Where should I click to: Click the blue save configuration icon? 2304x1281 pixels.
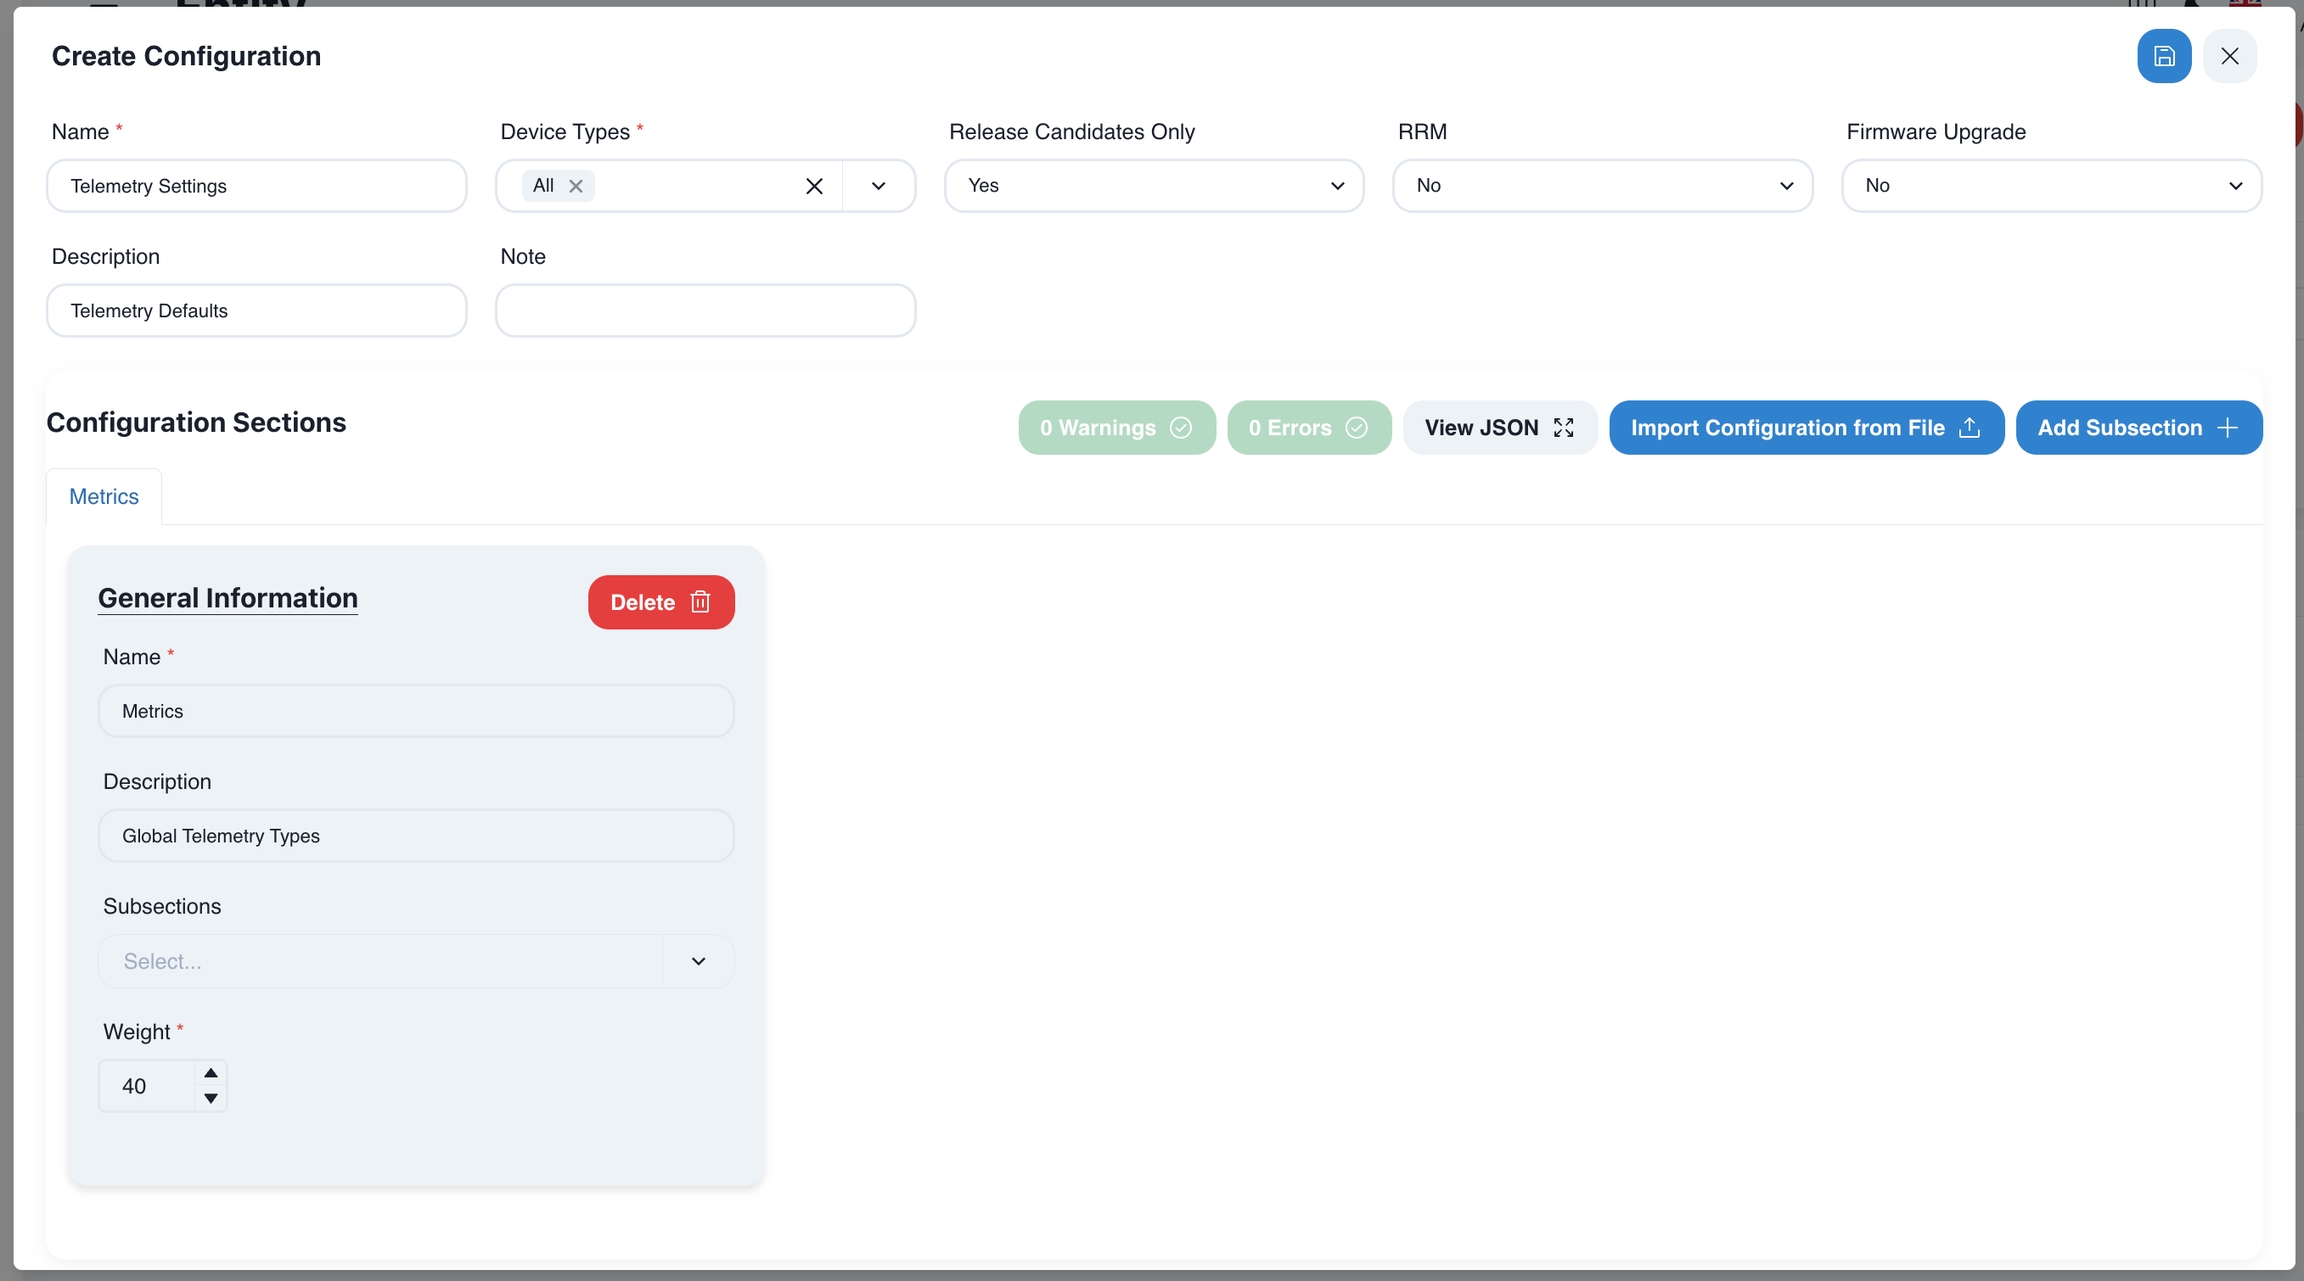[2163, 56]
